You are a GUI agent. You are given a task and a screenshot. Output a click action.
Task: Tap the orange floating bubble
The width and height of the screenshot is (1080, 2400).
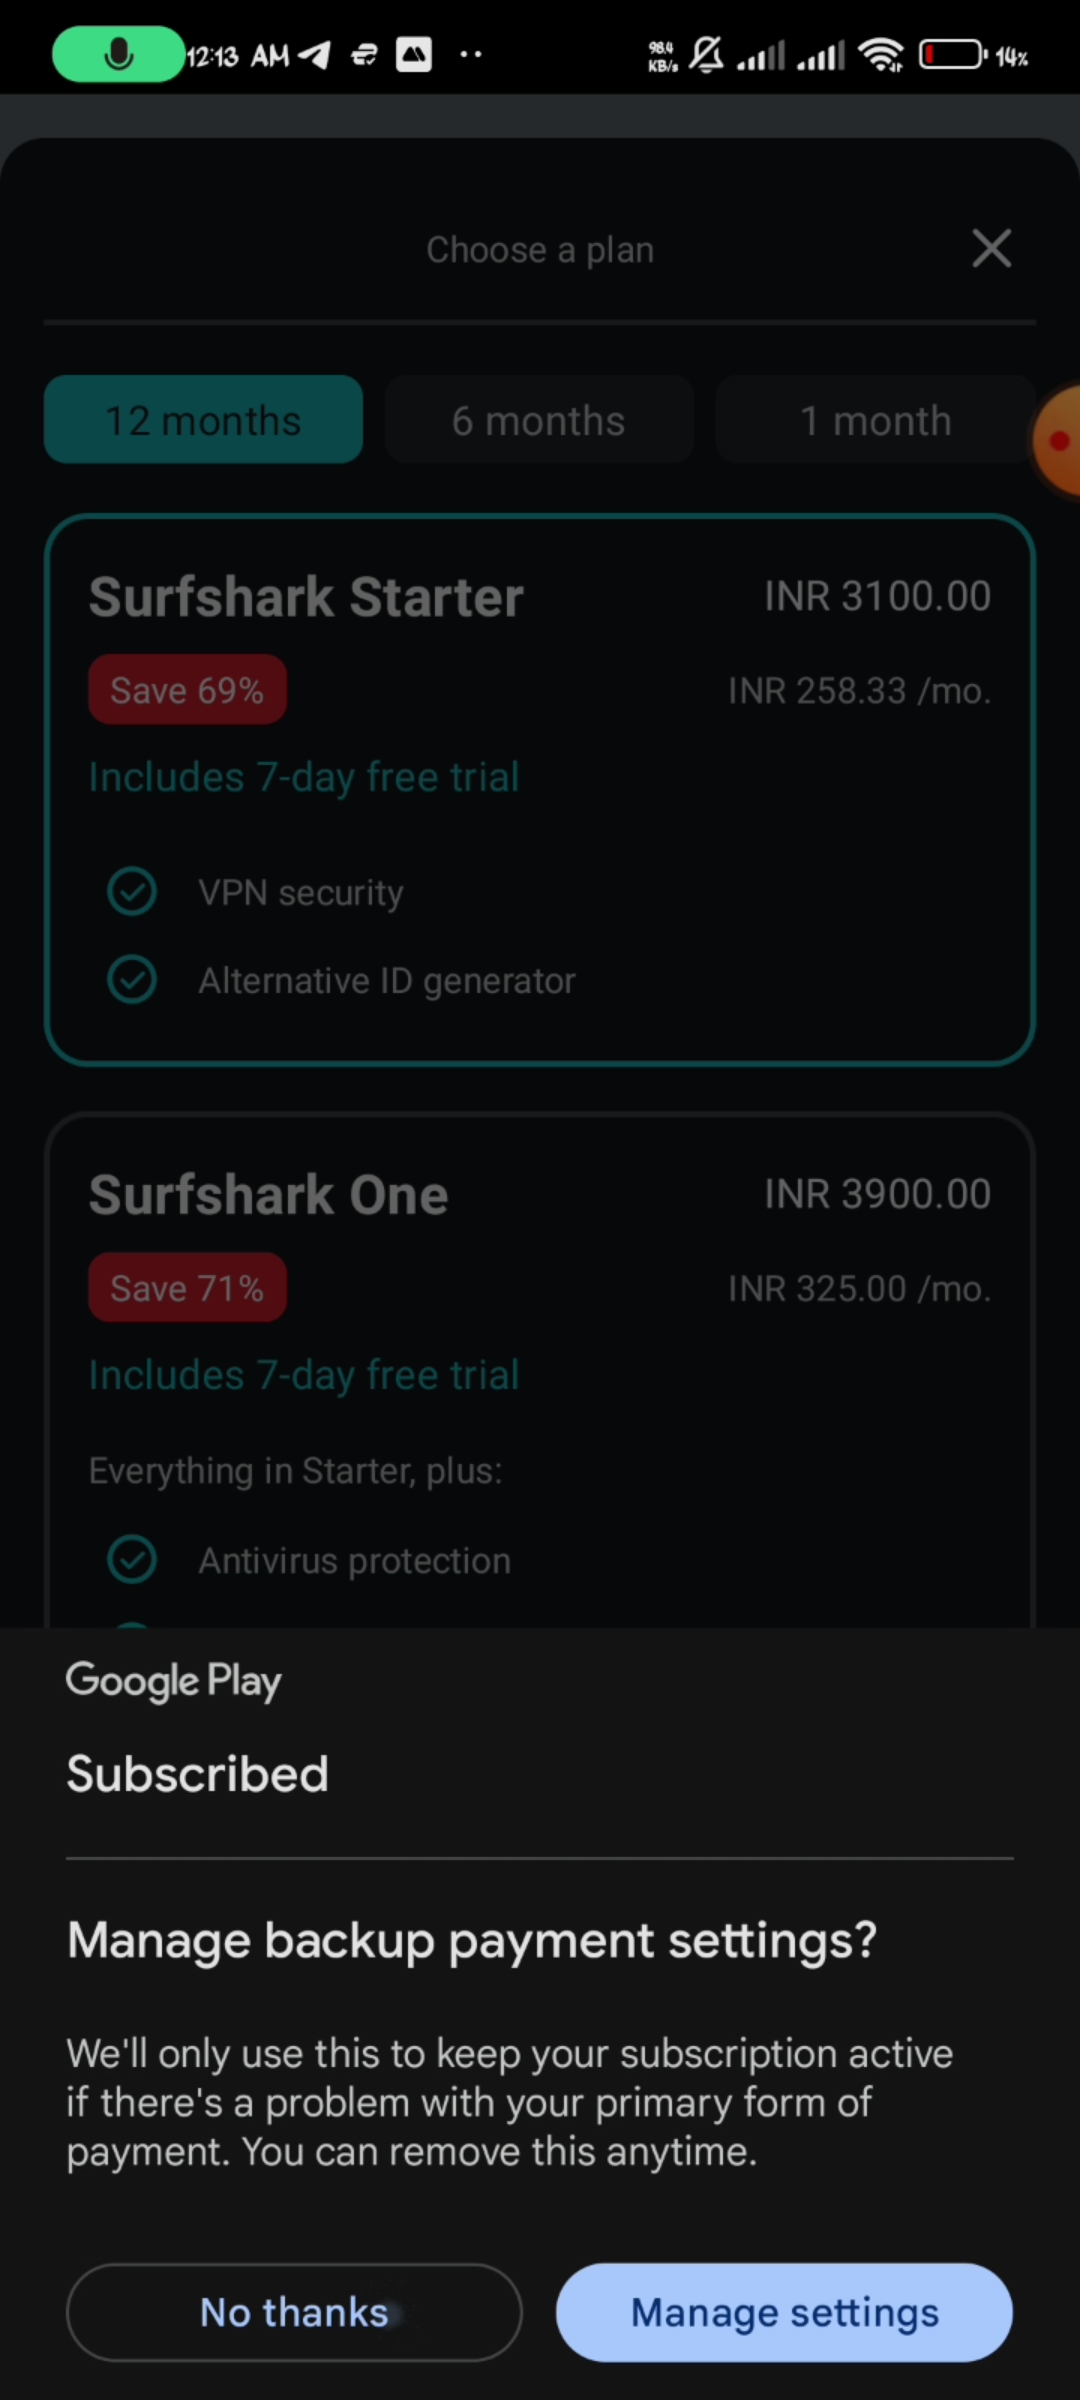tap(1058, 440)
